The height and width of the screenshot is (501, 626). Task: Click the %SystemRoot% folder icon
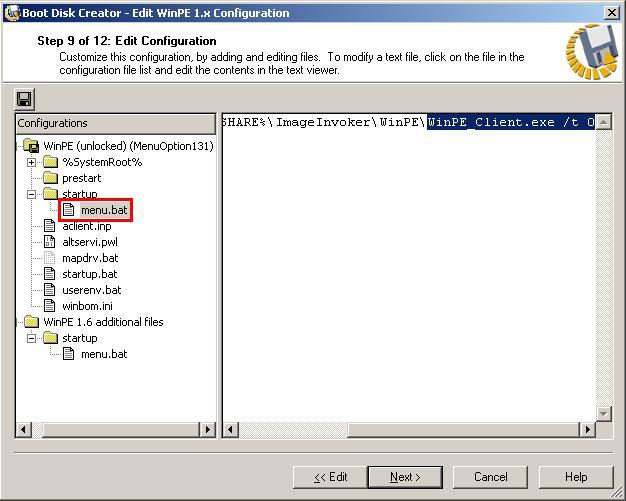[50, 162]
